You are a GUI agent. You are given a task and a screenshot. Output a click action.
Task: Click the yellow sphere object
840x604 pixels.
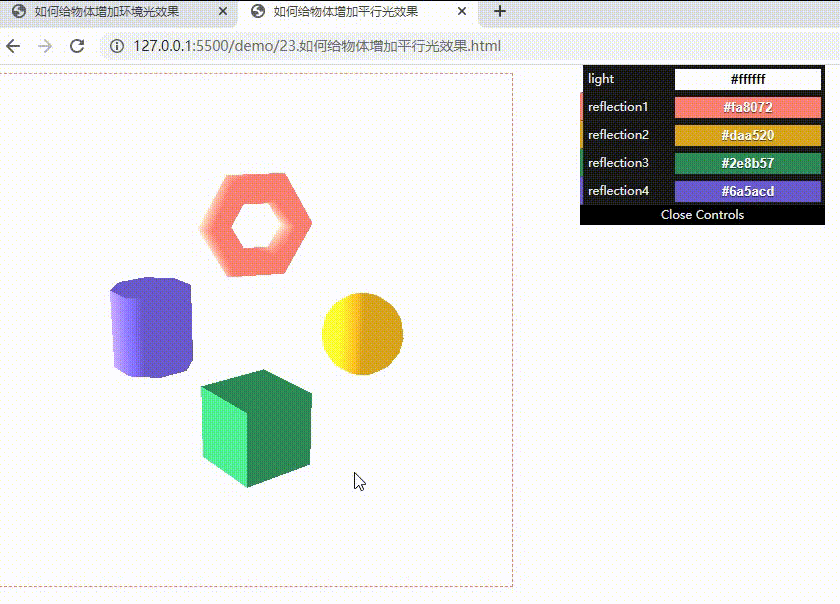(363, 333)
